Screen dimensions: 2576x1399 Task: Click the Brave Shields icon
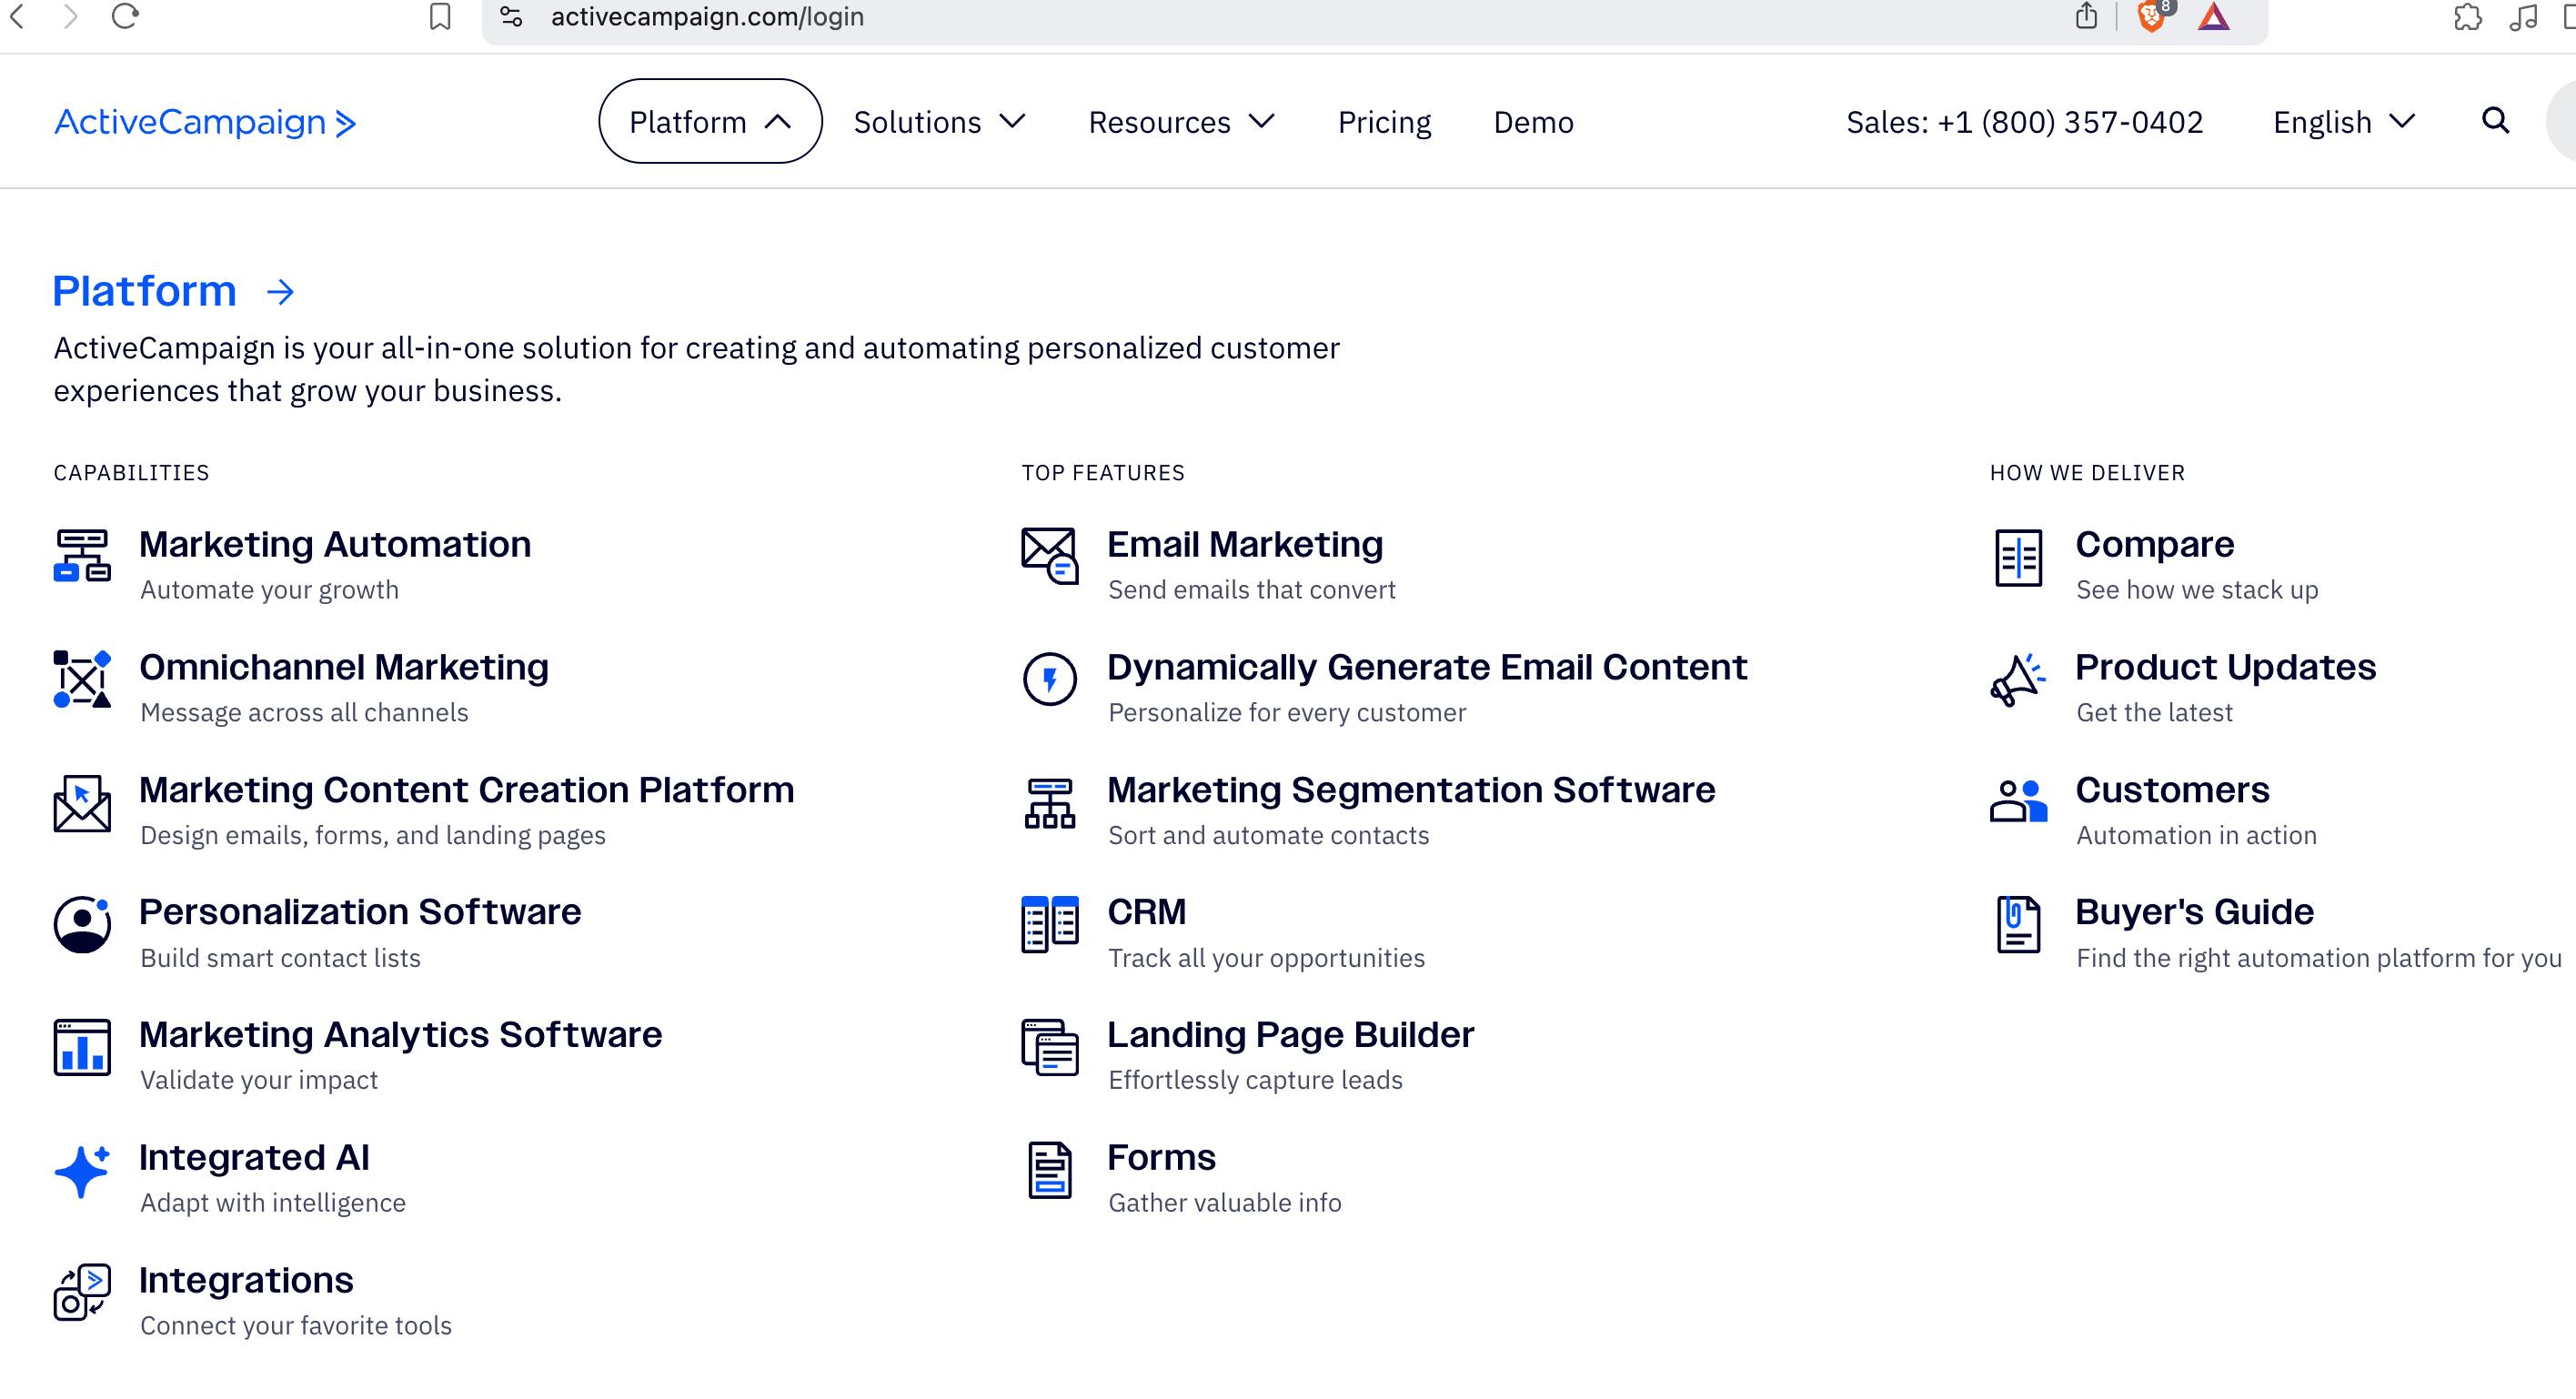(2151, 16)
